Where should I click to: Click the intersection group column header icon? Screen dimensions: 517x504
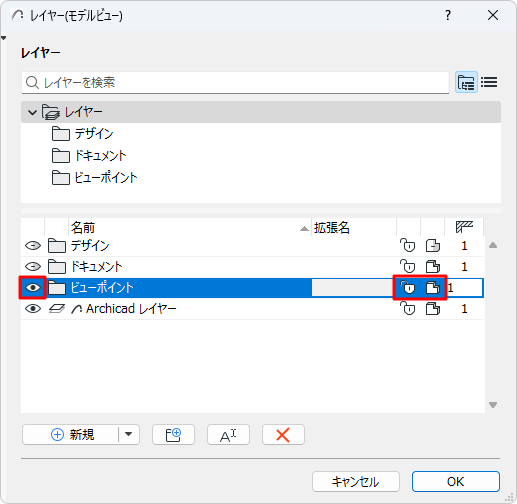464,227
